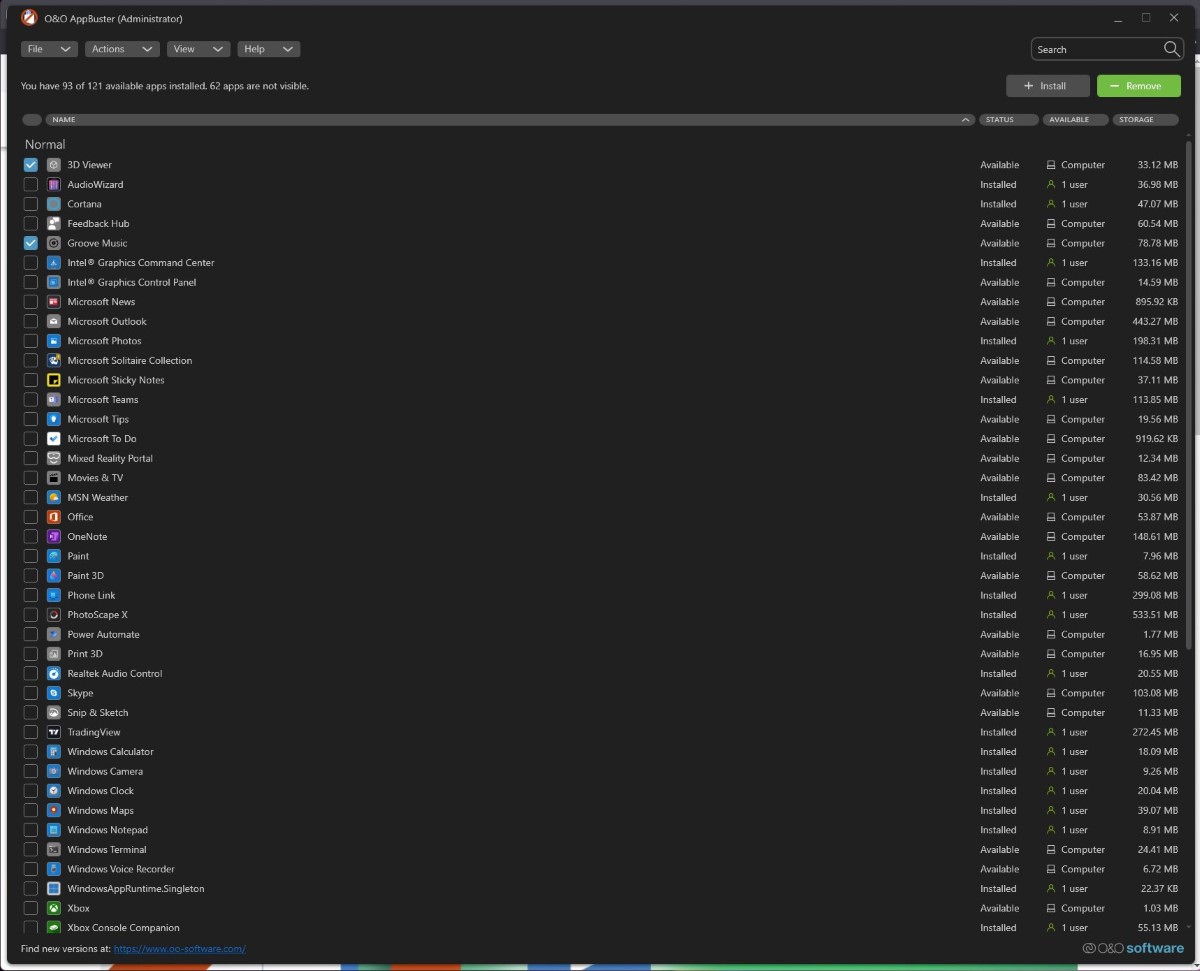Check the Cortana checkbox
The width and height of the screenshot is (1200, 971).
[31, 204]
